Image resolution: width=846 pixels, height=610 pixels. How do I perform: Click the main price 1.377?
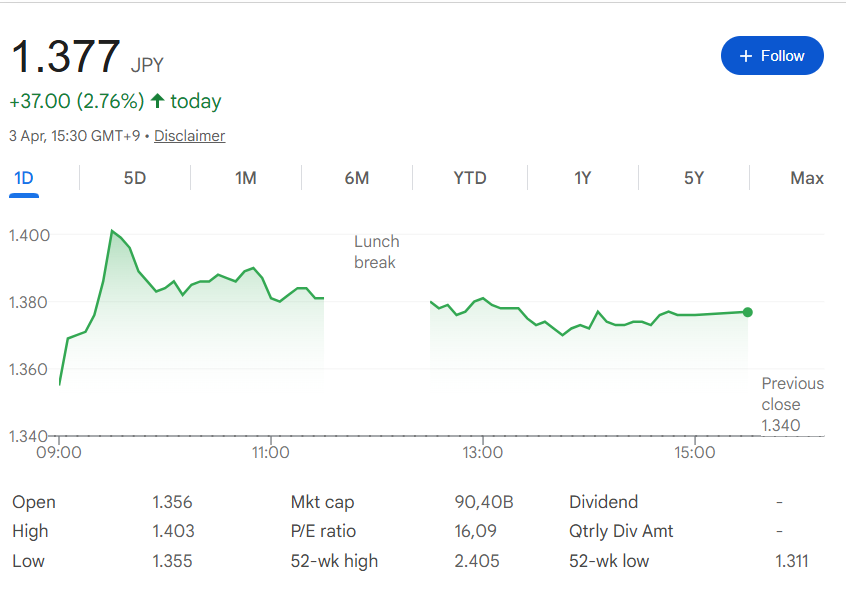click(x=66, y=56)
